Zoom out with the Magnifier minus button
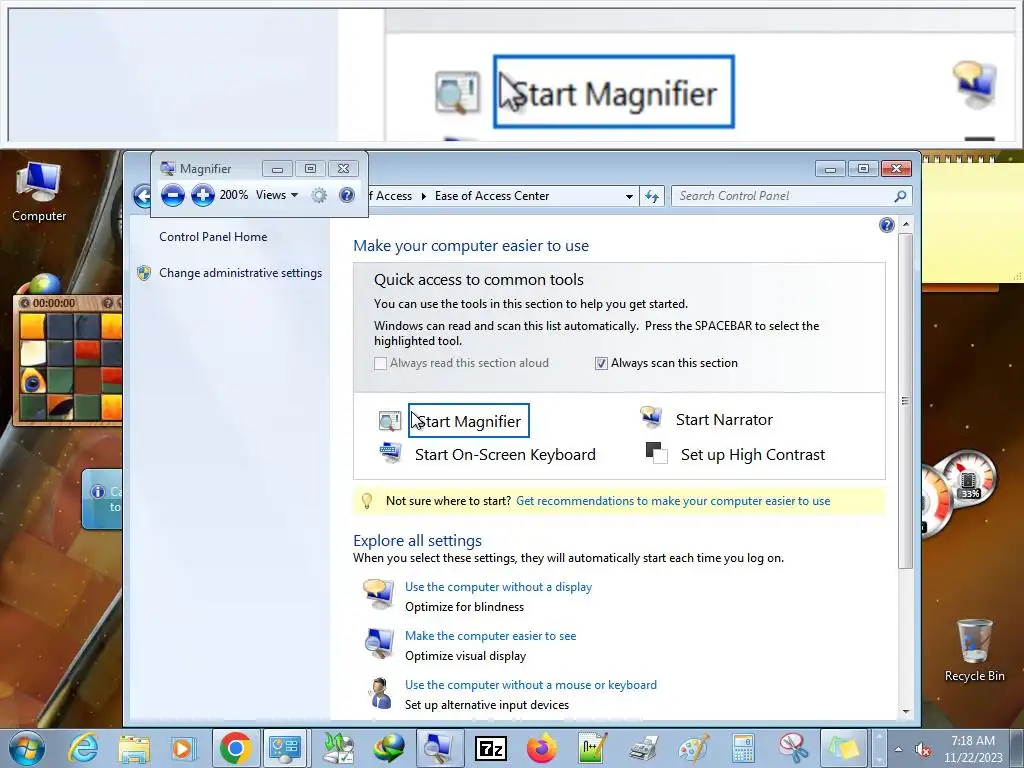 click(172, 195)
